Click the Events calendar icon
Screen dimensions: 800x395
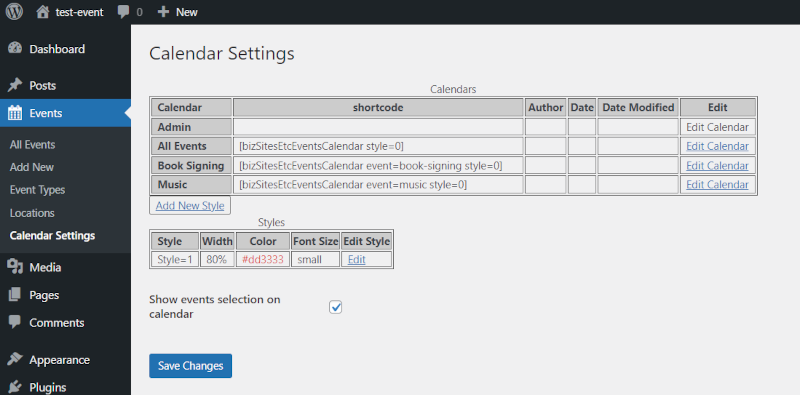pyautogui.click(x=15, y=113)
